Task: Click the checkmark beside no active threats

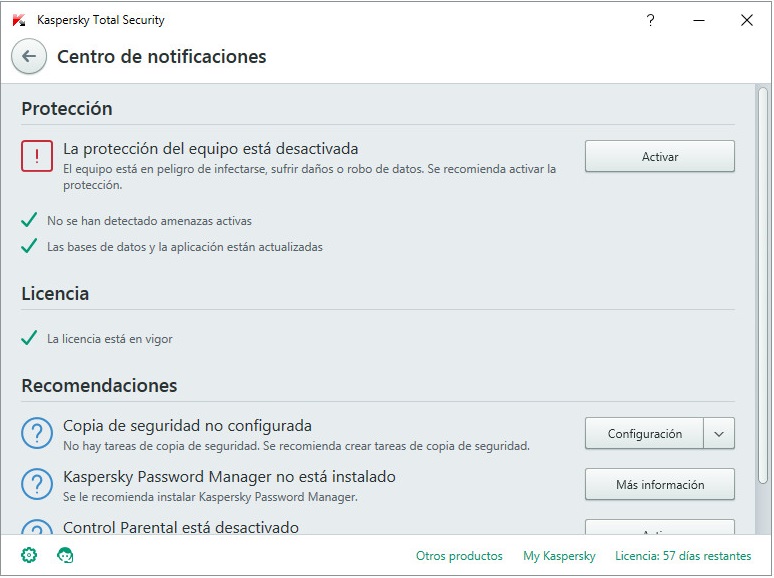Action: pyautogui.click(x=29, y=220)
